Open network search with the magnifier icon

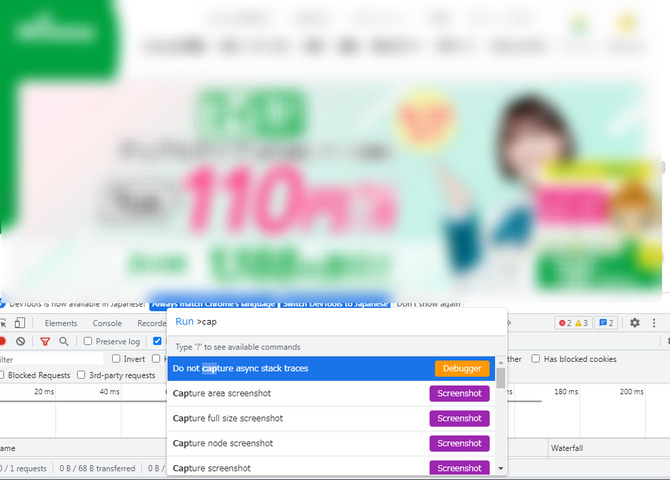[x=64, y=341]
